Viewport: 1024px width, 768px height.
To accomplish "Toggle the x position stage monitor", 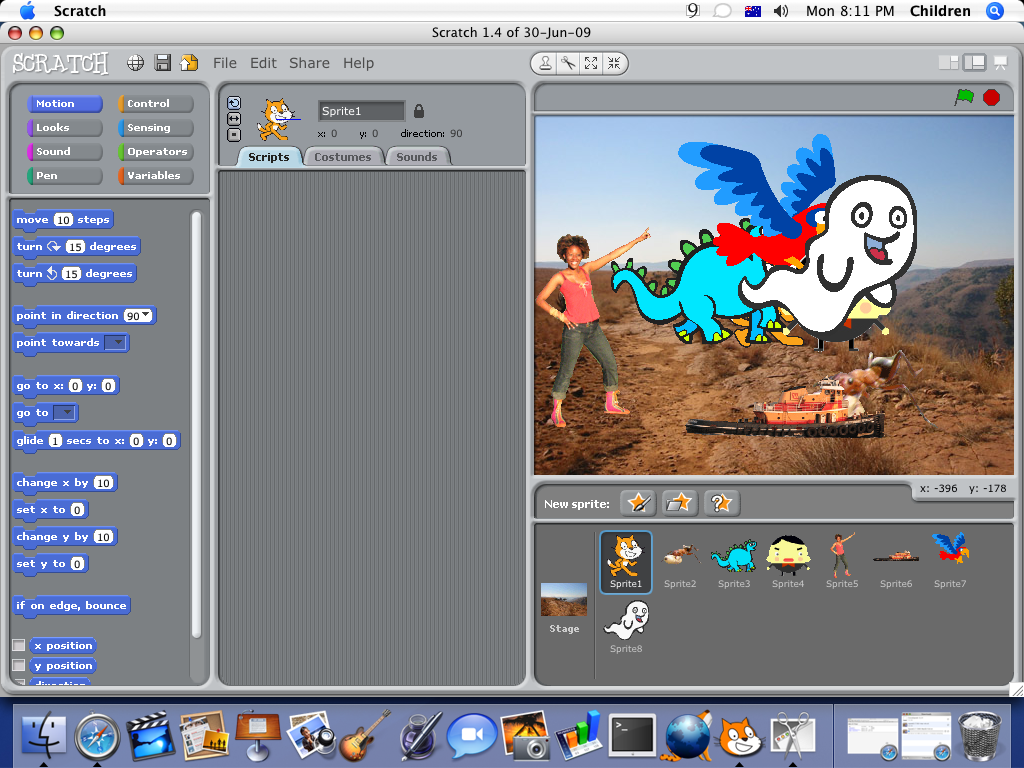I will pos(17,645).
